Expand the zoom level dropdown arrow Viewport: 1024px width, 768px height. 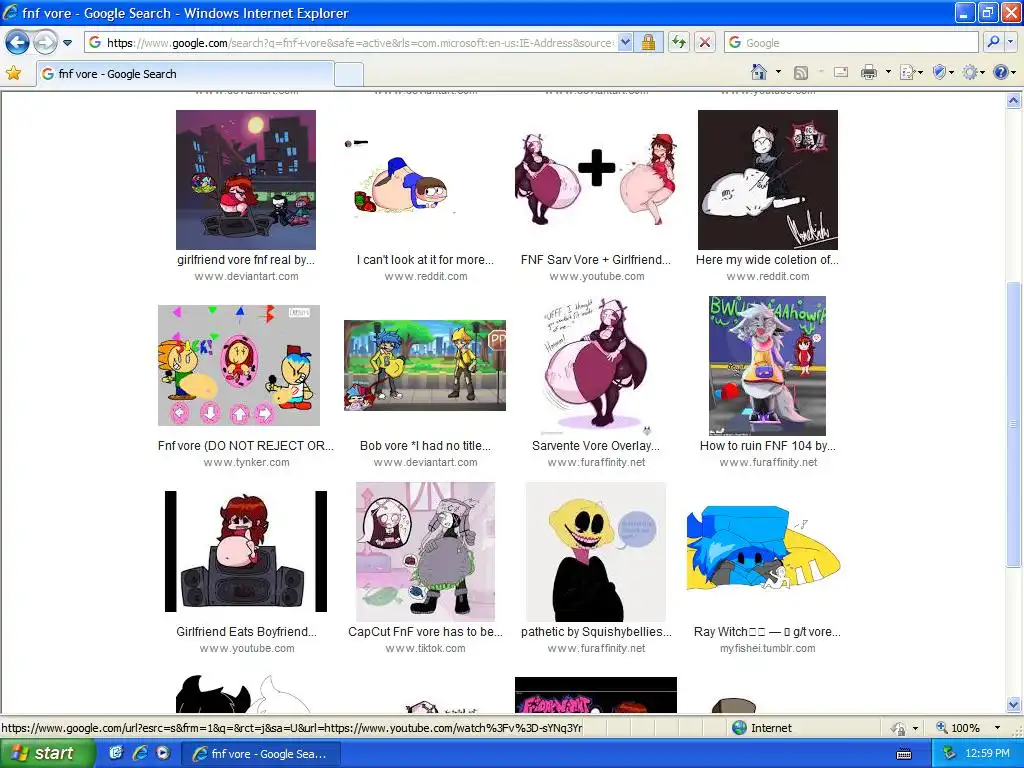click(997, 728)
